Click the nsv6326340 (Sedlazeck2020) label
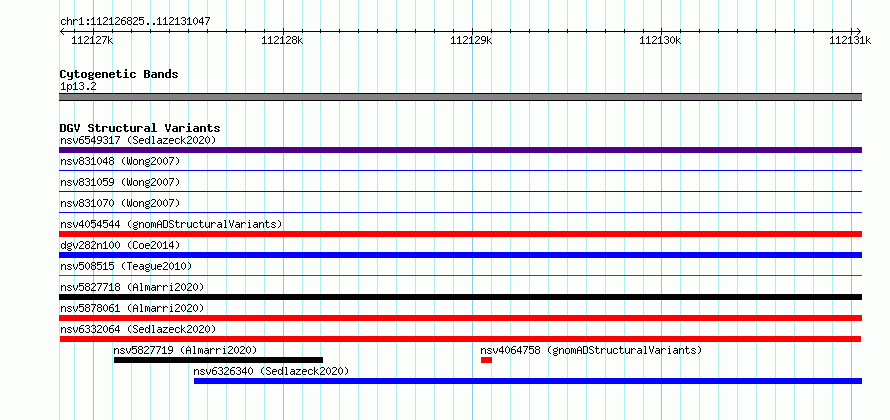Image resolution: width=890 pixels, height=420 pixels. [271, 371]
